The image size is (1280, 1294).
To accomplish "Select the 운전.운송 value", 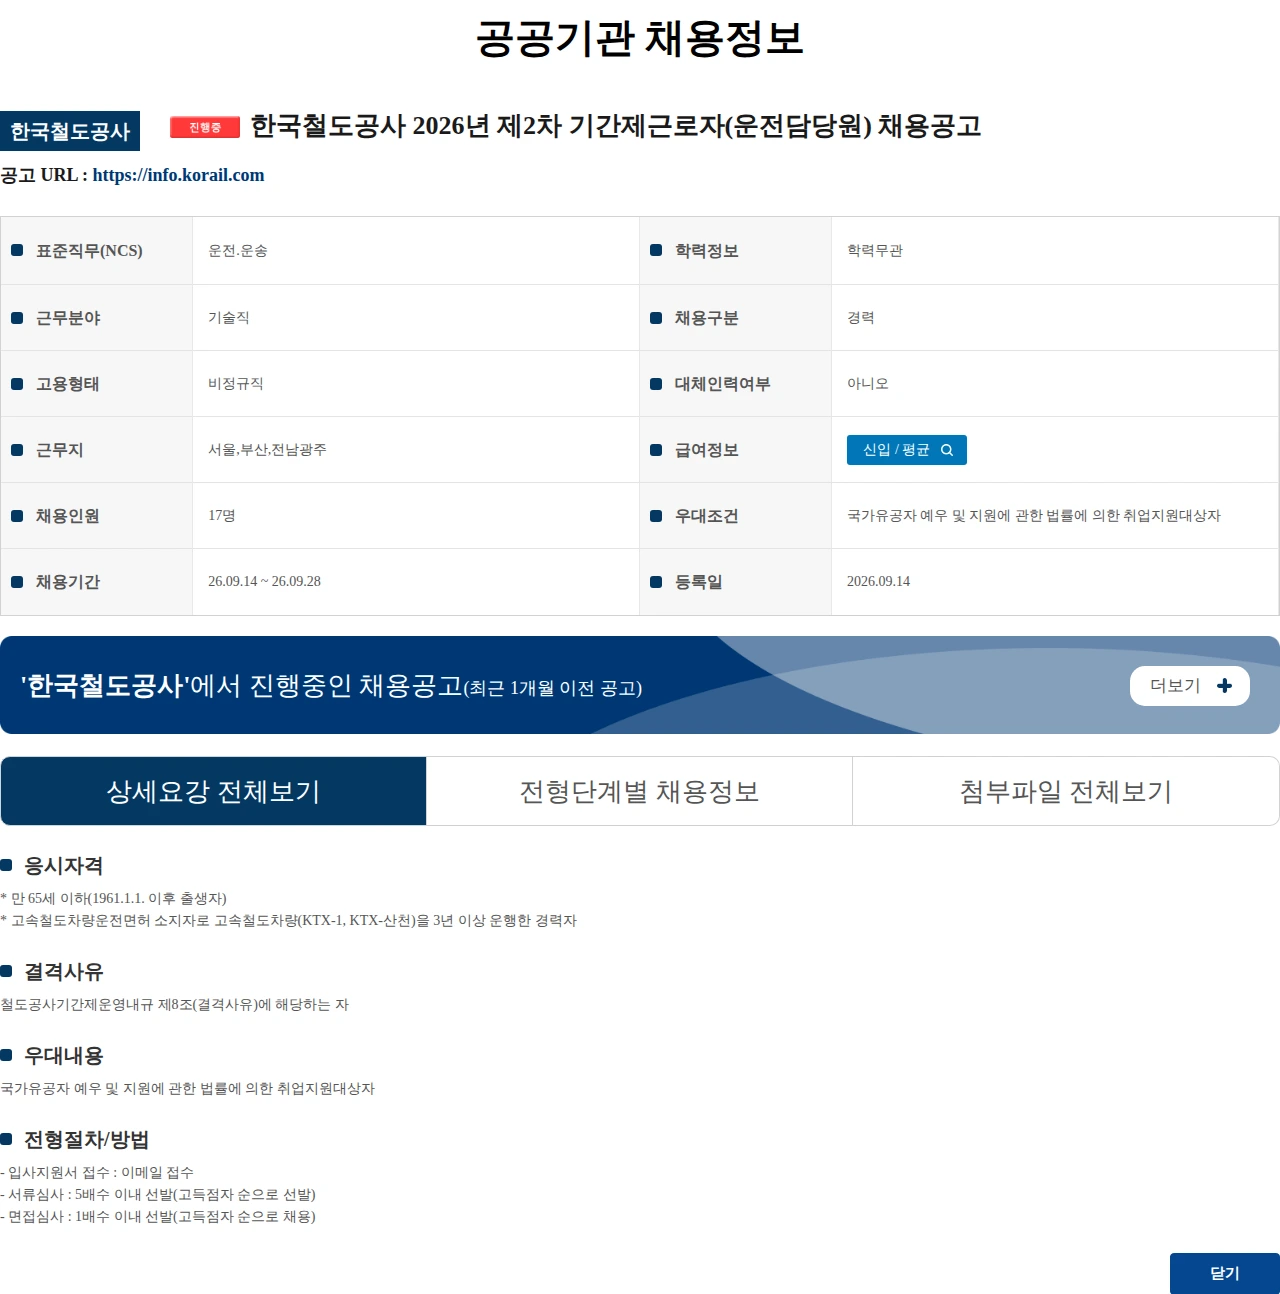I will (x=238, y=251).
